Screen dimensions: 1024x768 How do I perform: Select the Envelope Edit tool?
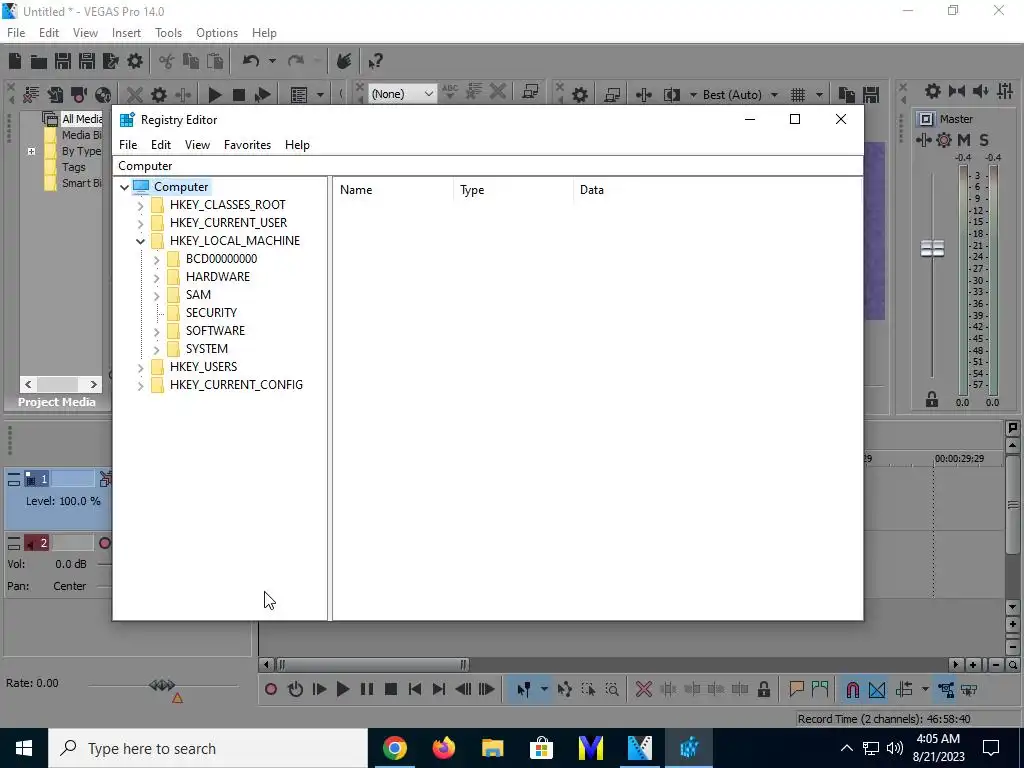[x=565, y=689]
